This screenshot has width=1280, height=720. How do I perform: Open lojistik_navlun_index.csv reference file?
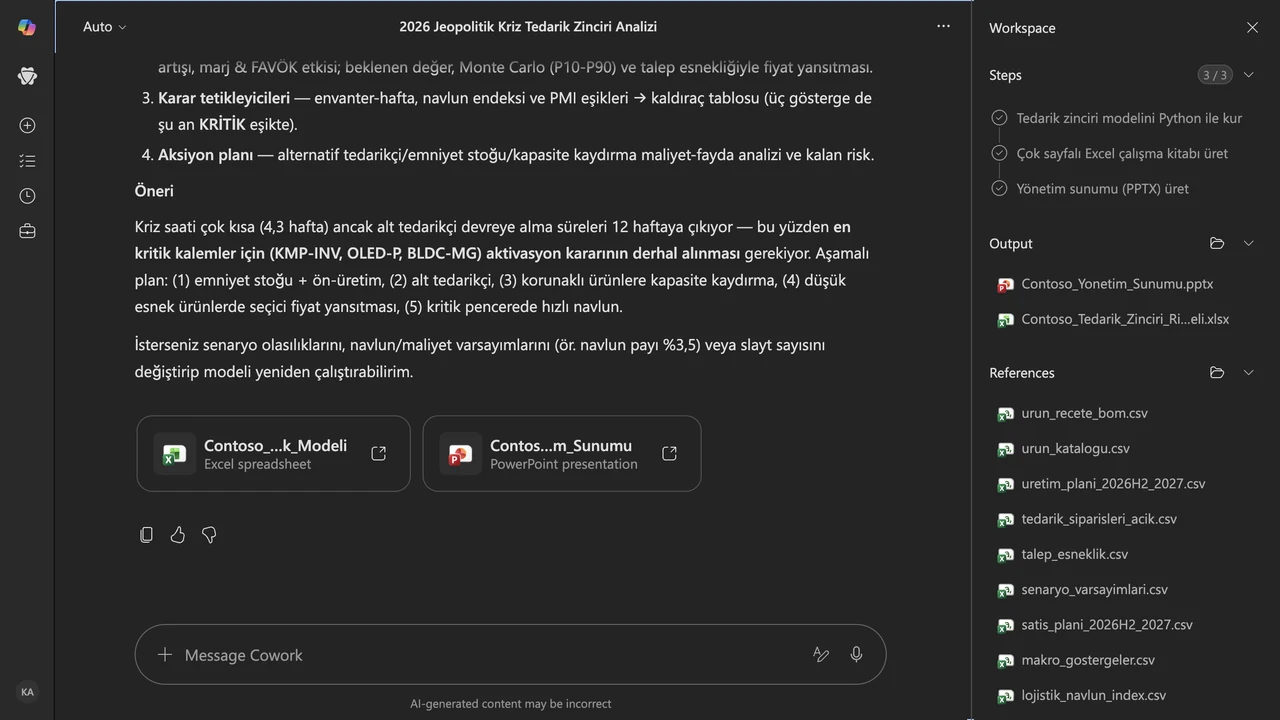tap(1093, 695)
